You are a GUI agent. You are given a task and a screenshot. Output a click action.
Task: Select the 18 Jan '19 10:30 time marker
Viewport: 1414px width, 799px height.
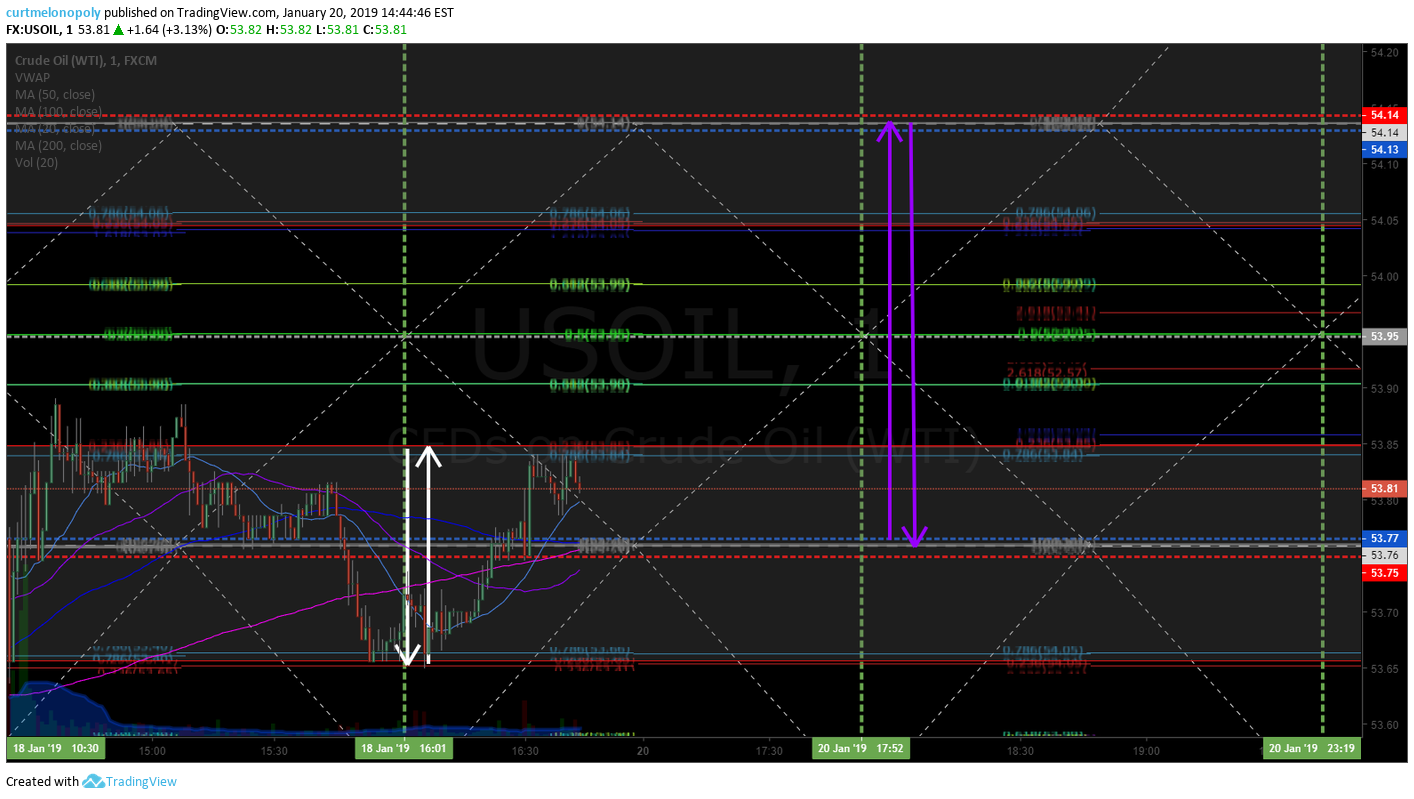pyautogui.click(x=55, y=749)
